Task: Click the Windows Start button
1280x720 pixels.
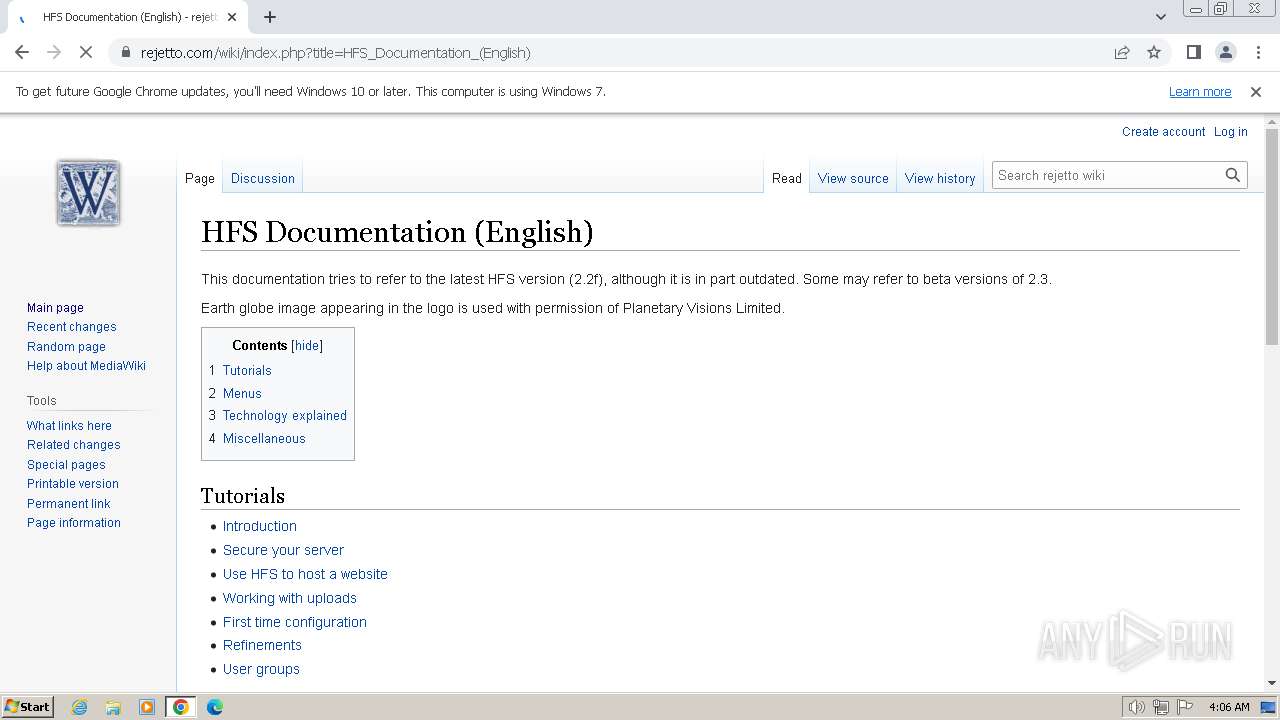Action: (27, 707)
